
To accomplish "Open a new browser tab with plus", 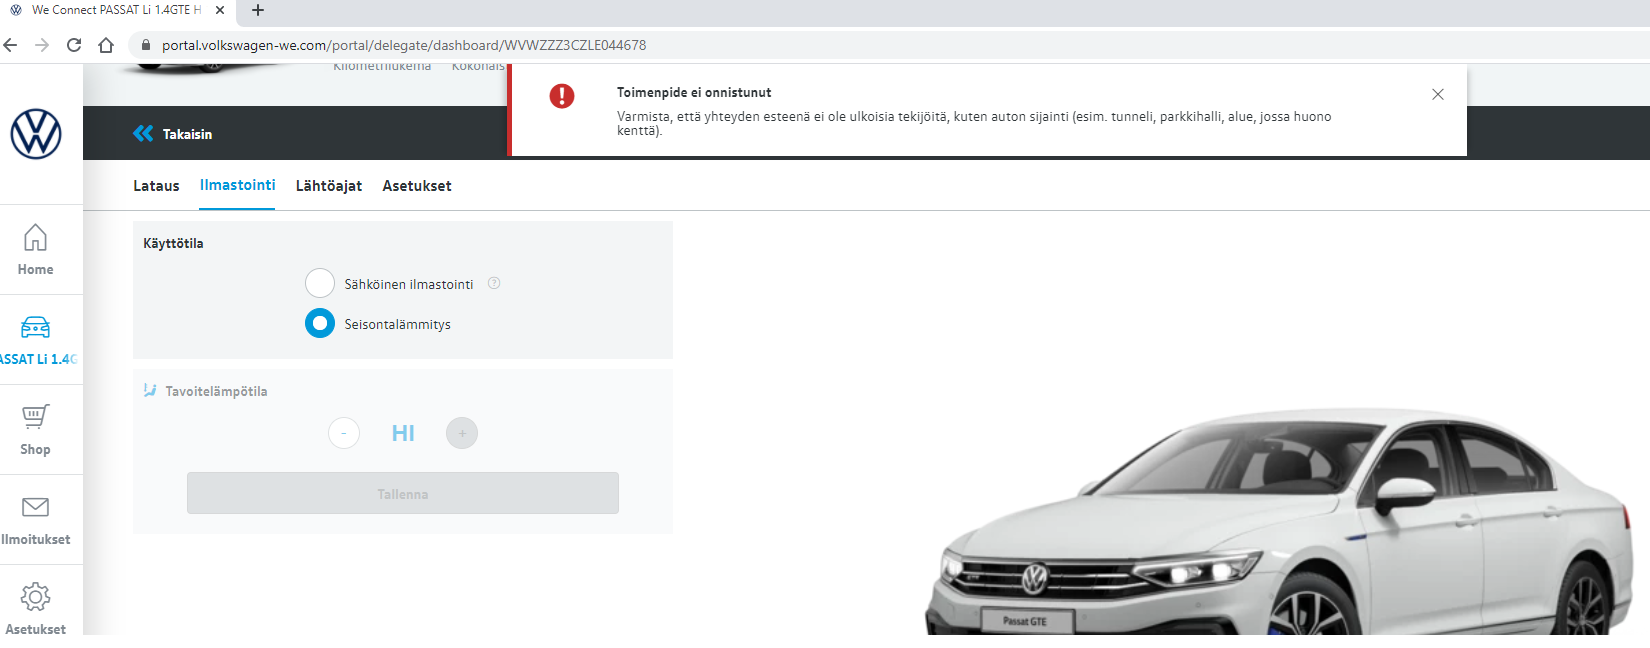I will tap(258, 10).
